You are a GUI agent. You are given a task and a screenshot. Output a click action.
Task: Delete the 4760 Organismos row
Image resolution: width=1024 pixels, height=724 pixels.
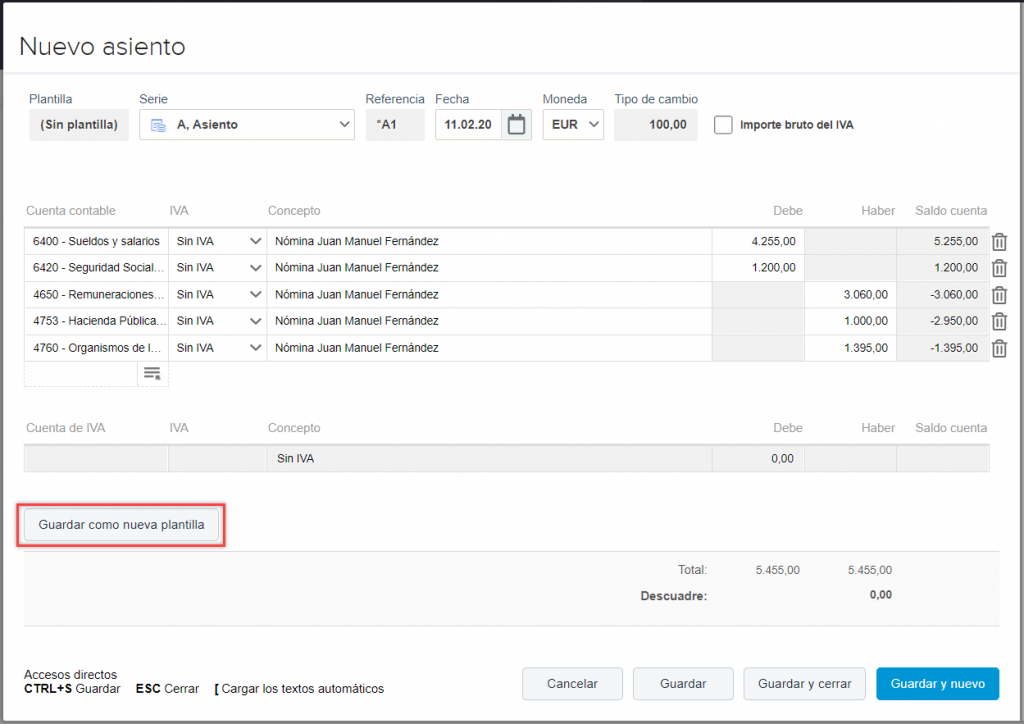tap(999, 349)
